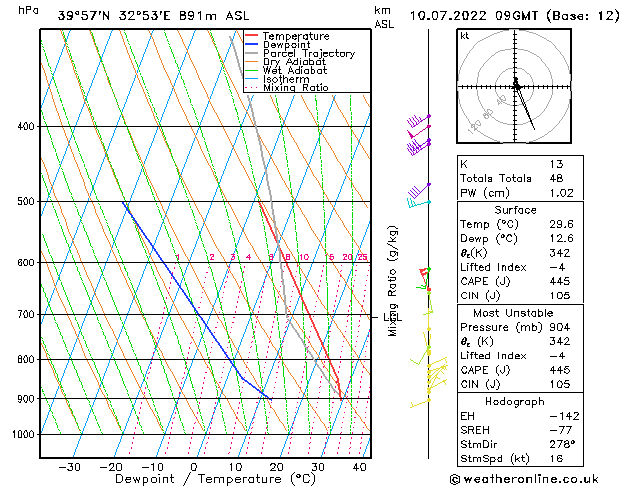629x486 pixels.
Task: Click the gray Parcel Trajectory legend line sample
Action: click(x=251, y=53)
